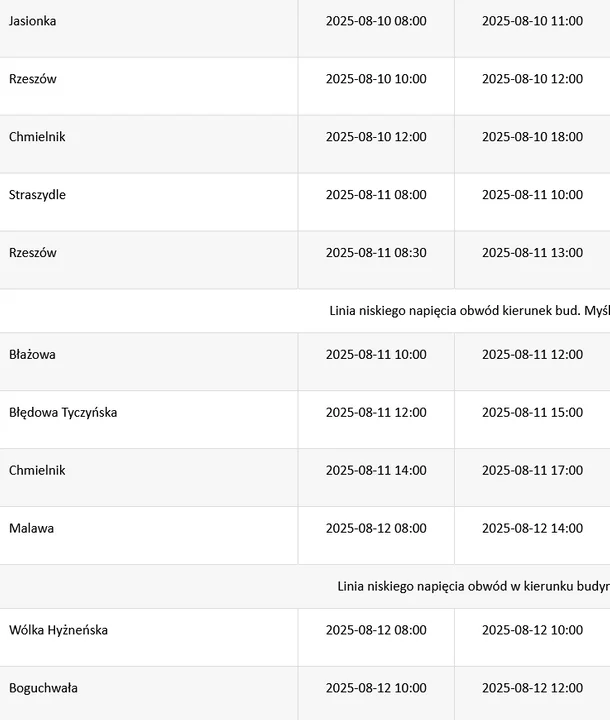Click the end time 2025-08-10 18:00
This screenshot has height=720, width=610.
[x=532, y=137]
